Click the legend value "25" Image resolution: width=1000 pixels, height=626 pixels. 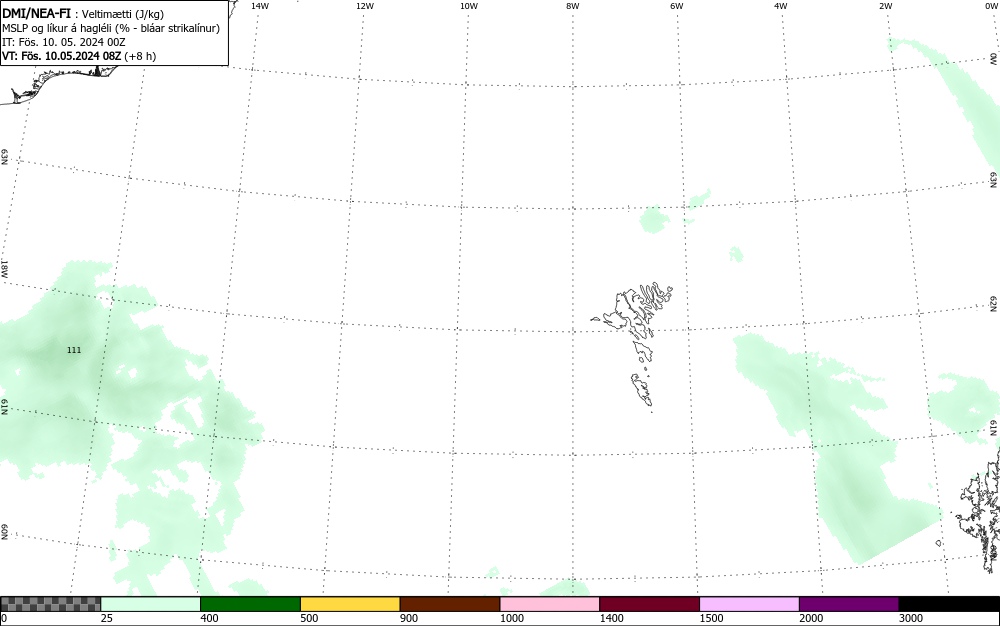click(x=107, y=618)
